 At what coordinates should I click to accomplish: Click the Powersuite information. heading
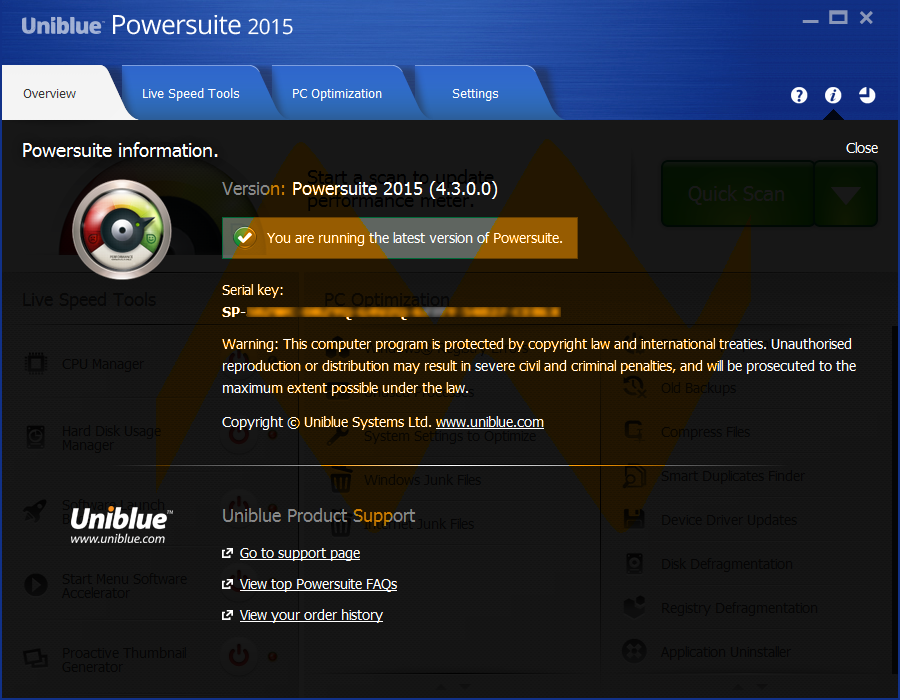click(x=120, y=150)
